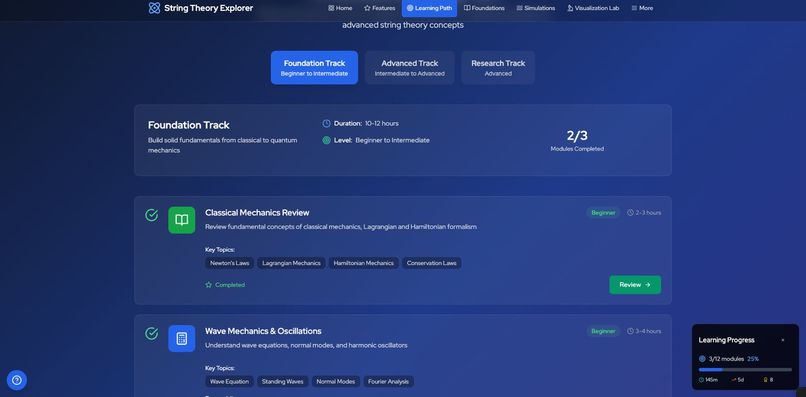The width and height of the screenshot is (806, 397).
Task: Click the 2-3 hours clock icon
Action: tap(630, 212)
